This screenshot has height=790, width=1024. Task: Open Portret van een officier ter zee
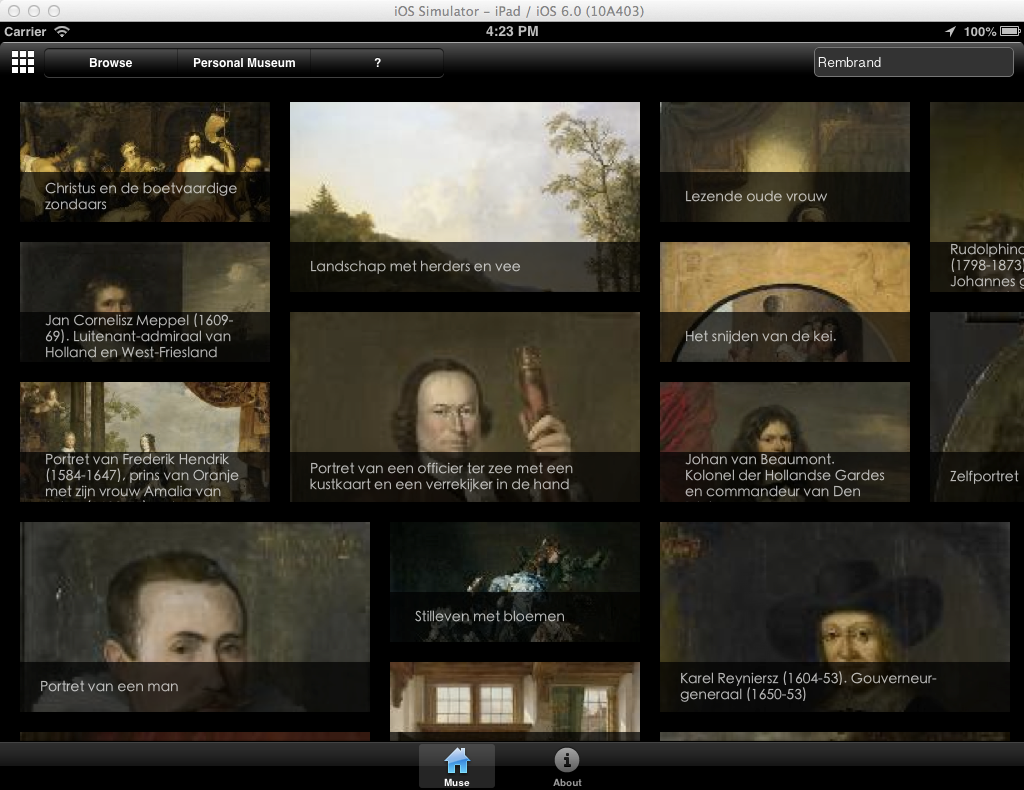click(x=465, y=407)
